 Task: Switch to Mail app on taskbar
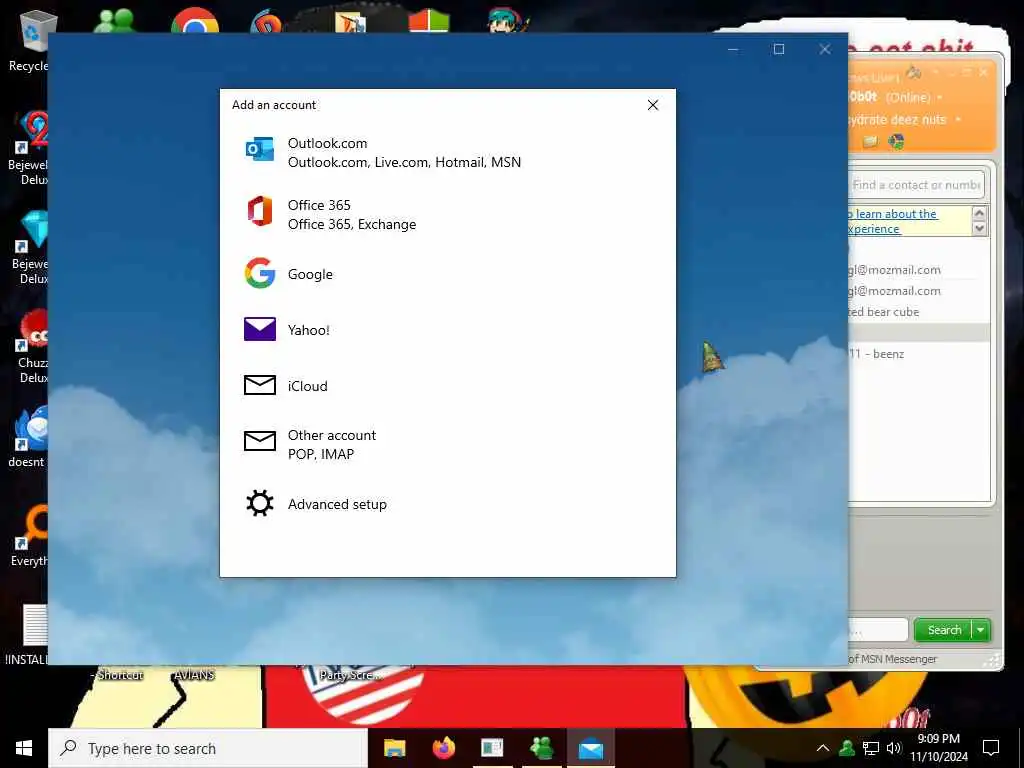coord(591,748)
